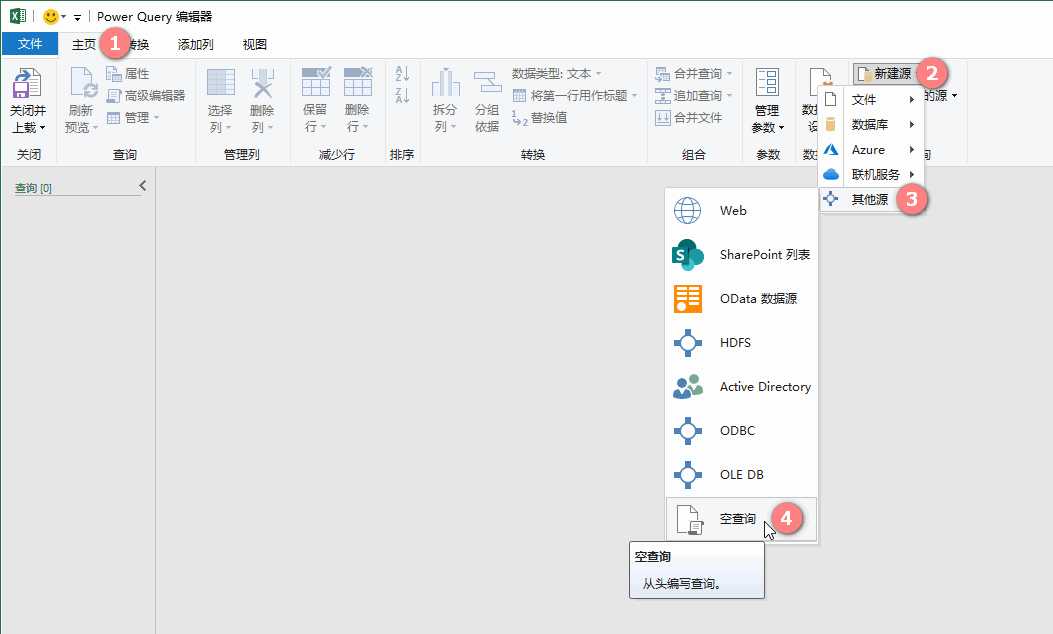Viewport: 1053px width, 634px height.
Task: Switch to the 添加列 tab
Action: [195, 44]
